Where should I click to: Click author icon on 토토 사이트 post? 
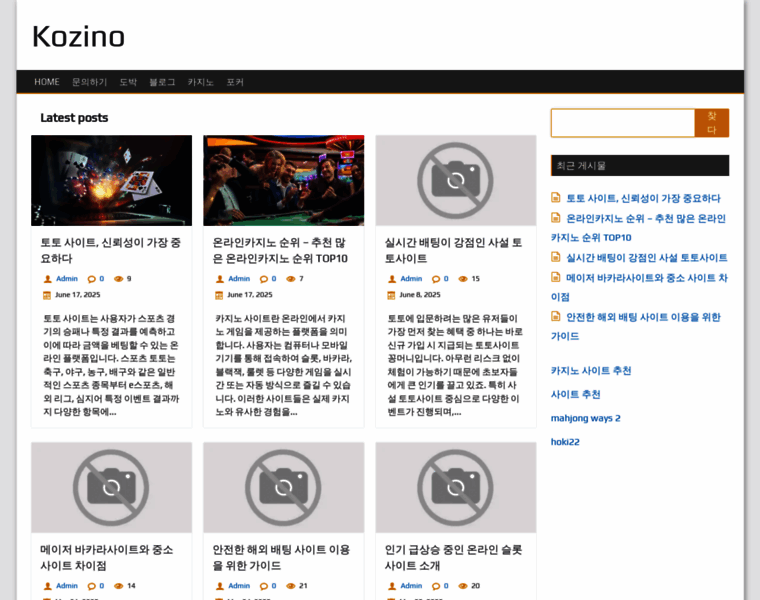(48, 279)
